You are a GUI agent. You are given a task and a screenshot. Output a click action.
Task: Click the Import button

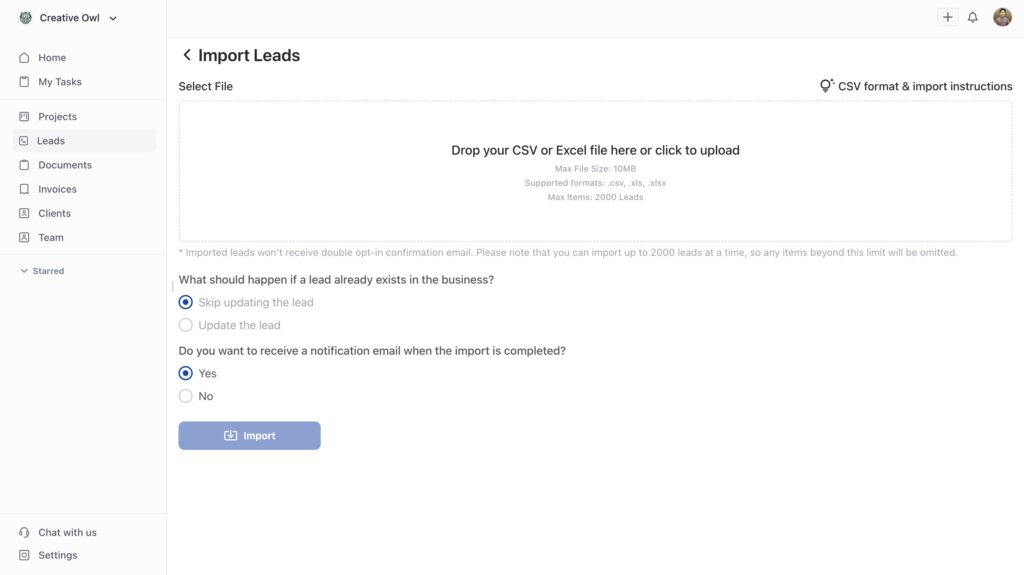pos(249,436)
